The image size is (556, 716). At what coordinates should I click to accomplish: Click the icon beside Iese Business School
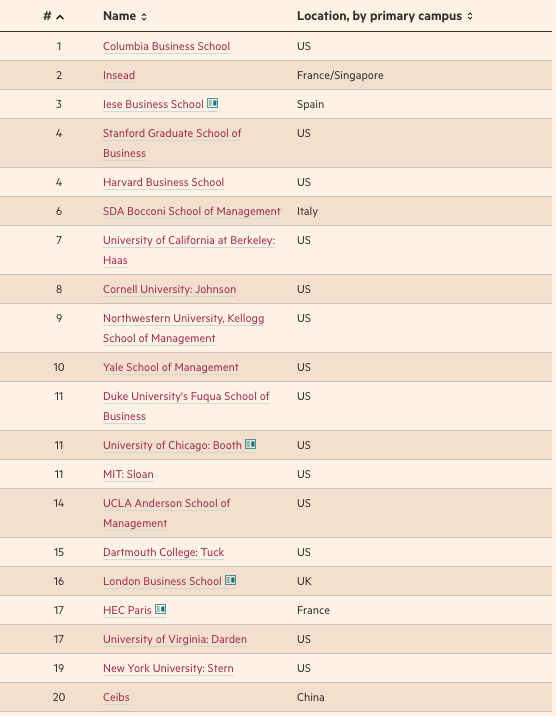[x=212, y=103]
